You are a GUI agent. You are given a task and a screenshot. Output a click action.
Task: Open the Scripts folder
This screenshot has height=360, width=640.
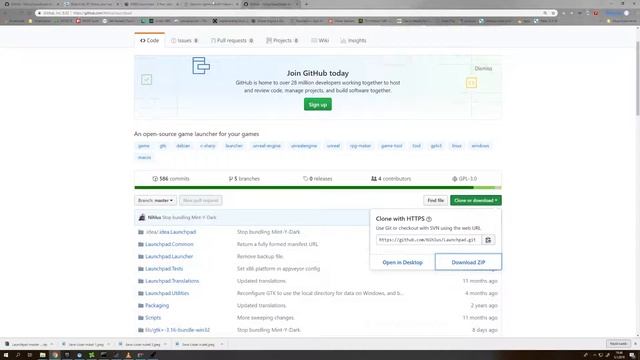click(153, 318)
